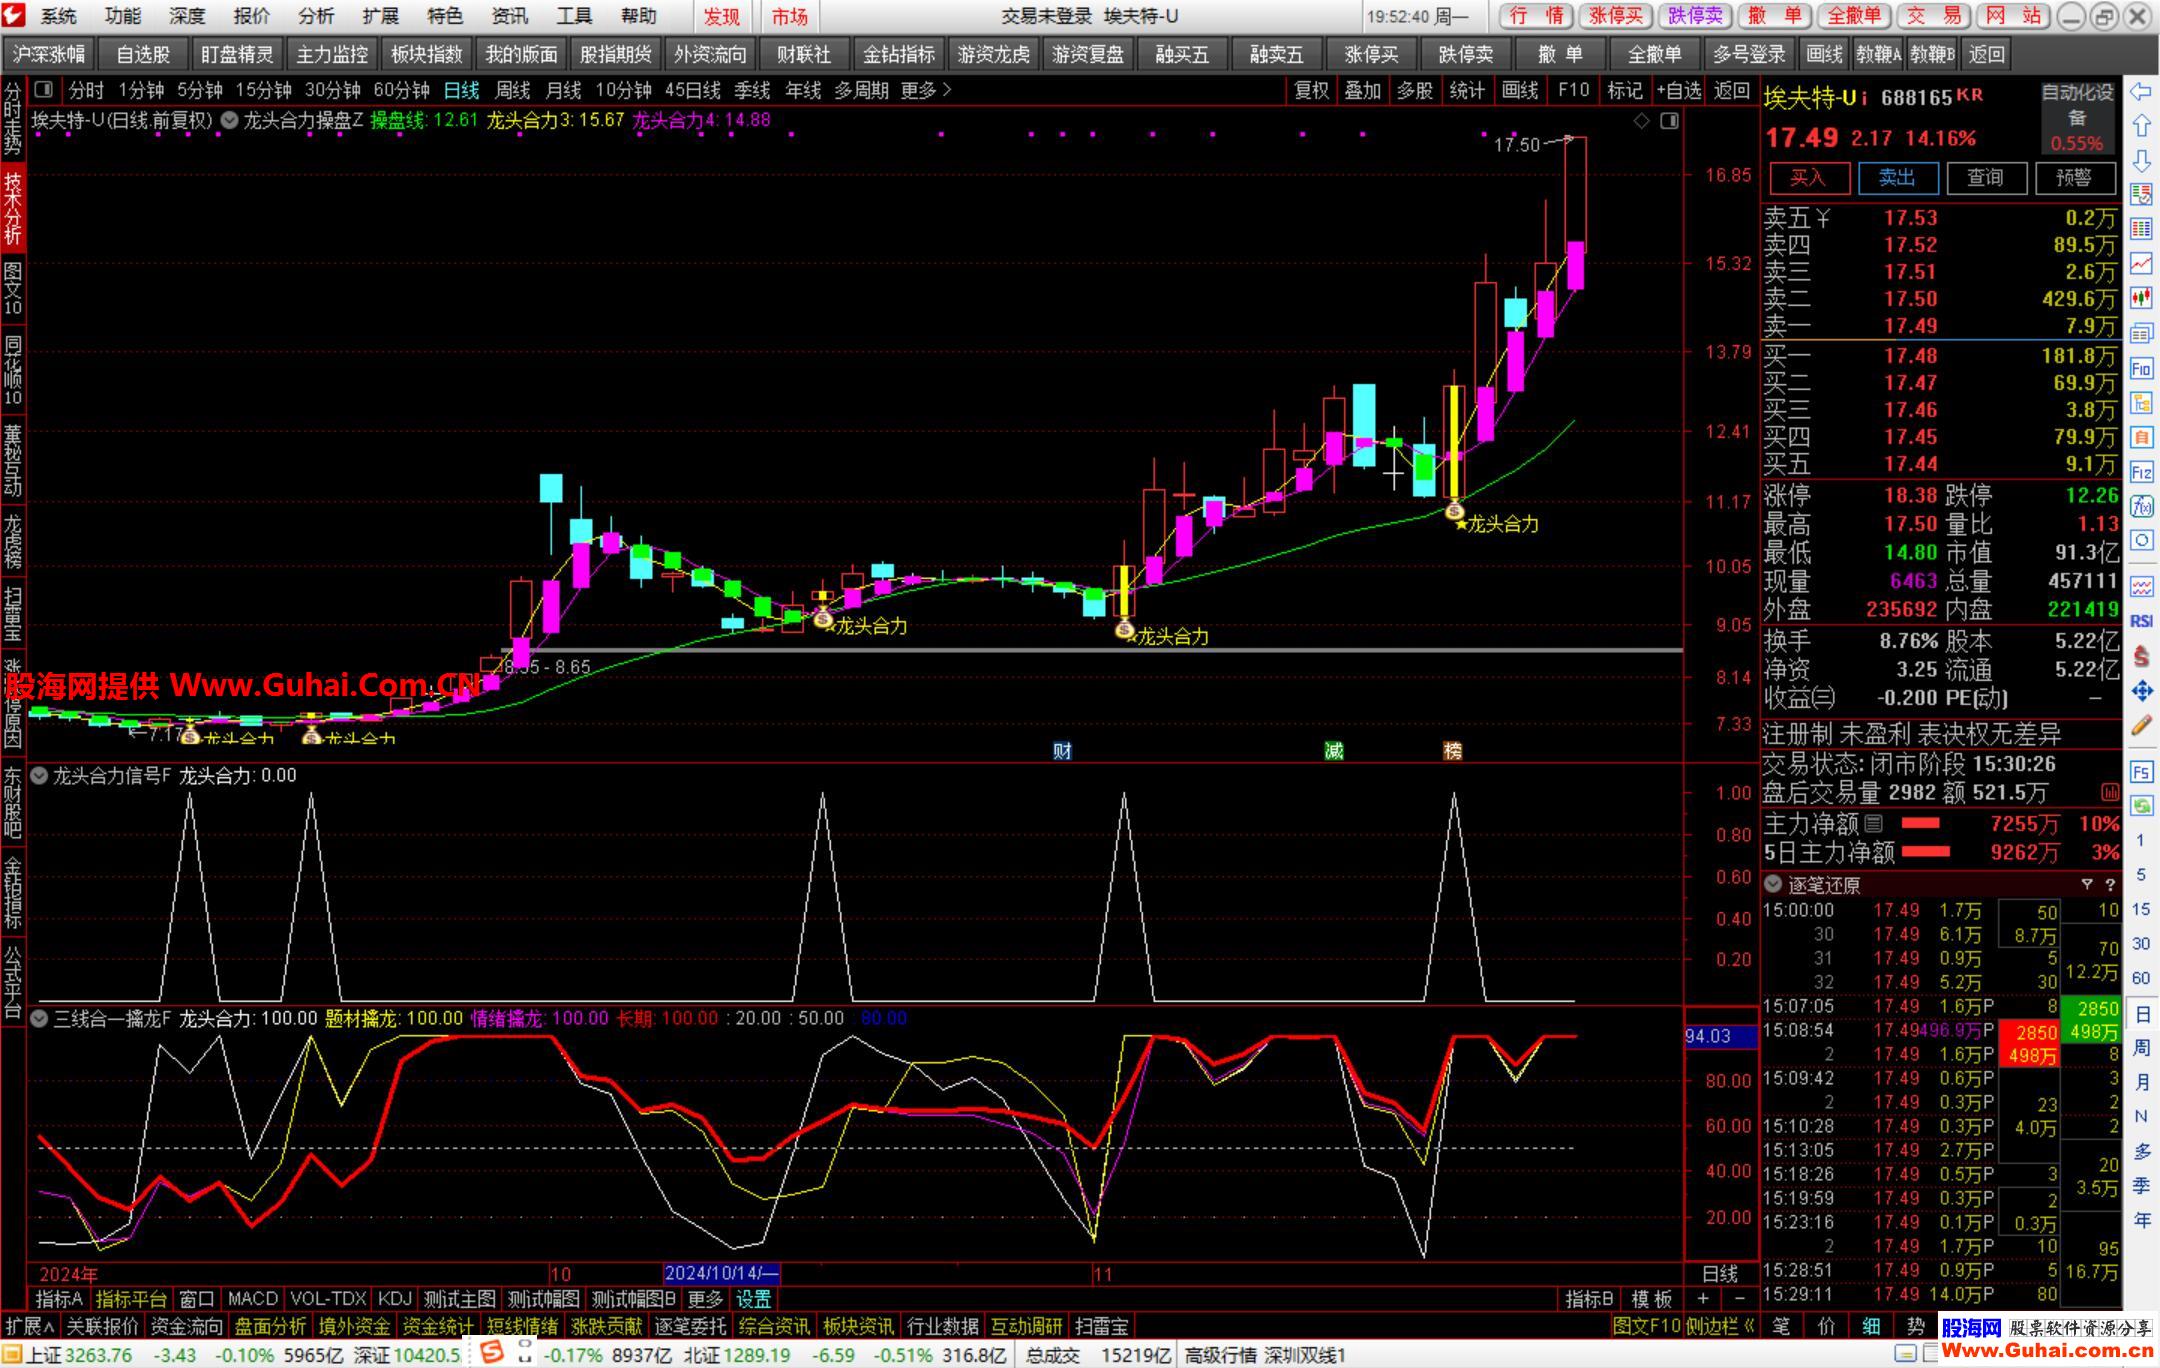Switch to the 周线 period tab
The image size is (2160, 1368).
tap(513, 91)
